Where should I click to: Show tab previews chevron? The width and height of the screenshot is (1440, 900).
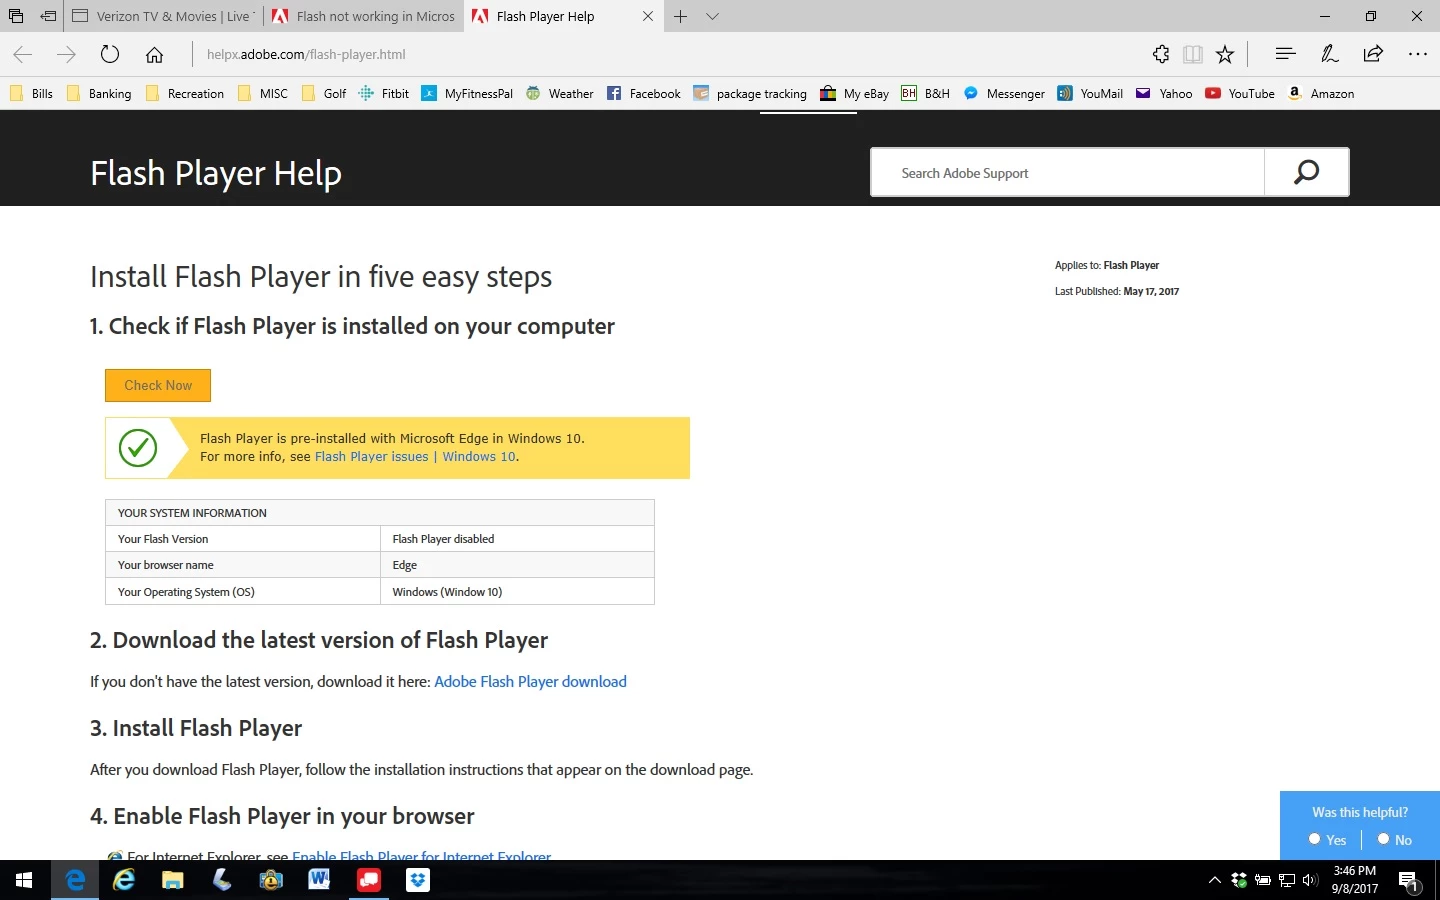712,16
